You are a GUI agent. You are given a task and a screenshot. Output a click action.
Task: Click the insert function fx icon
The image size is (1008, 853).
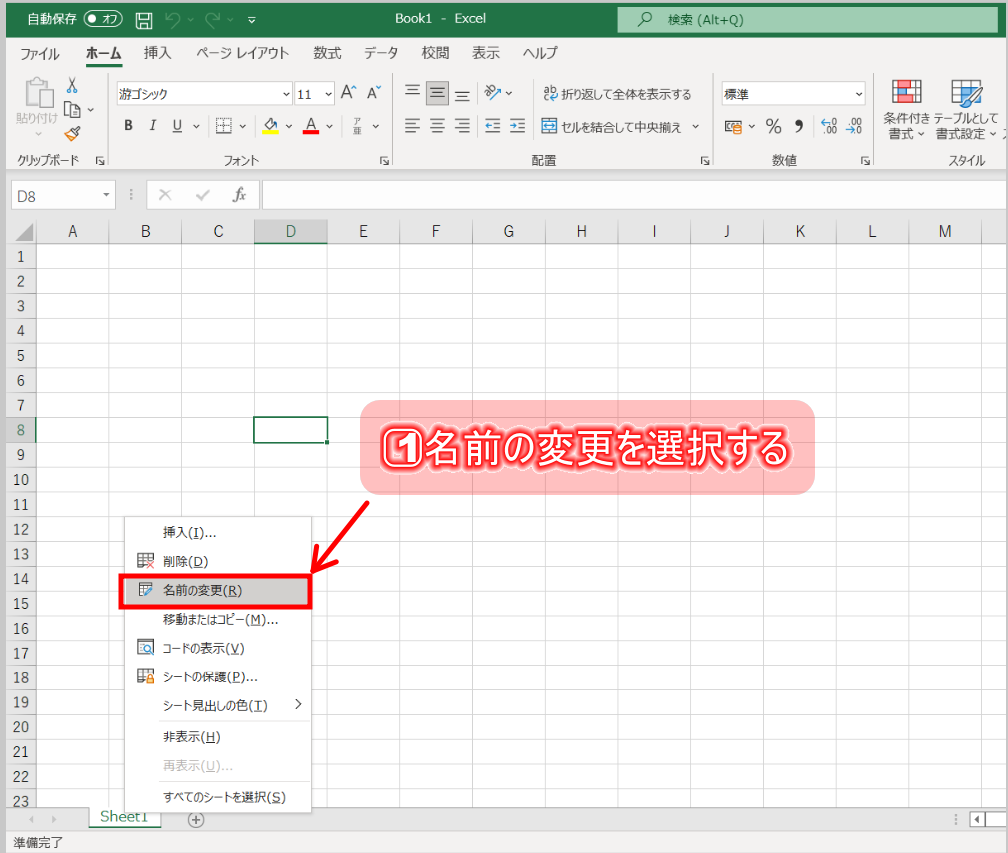(239, 195)
